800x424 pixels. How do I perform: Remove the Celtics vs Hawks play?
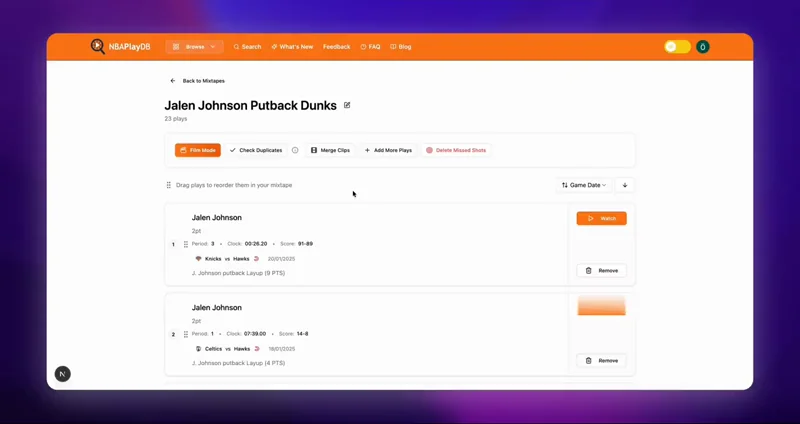pos(602,361)
